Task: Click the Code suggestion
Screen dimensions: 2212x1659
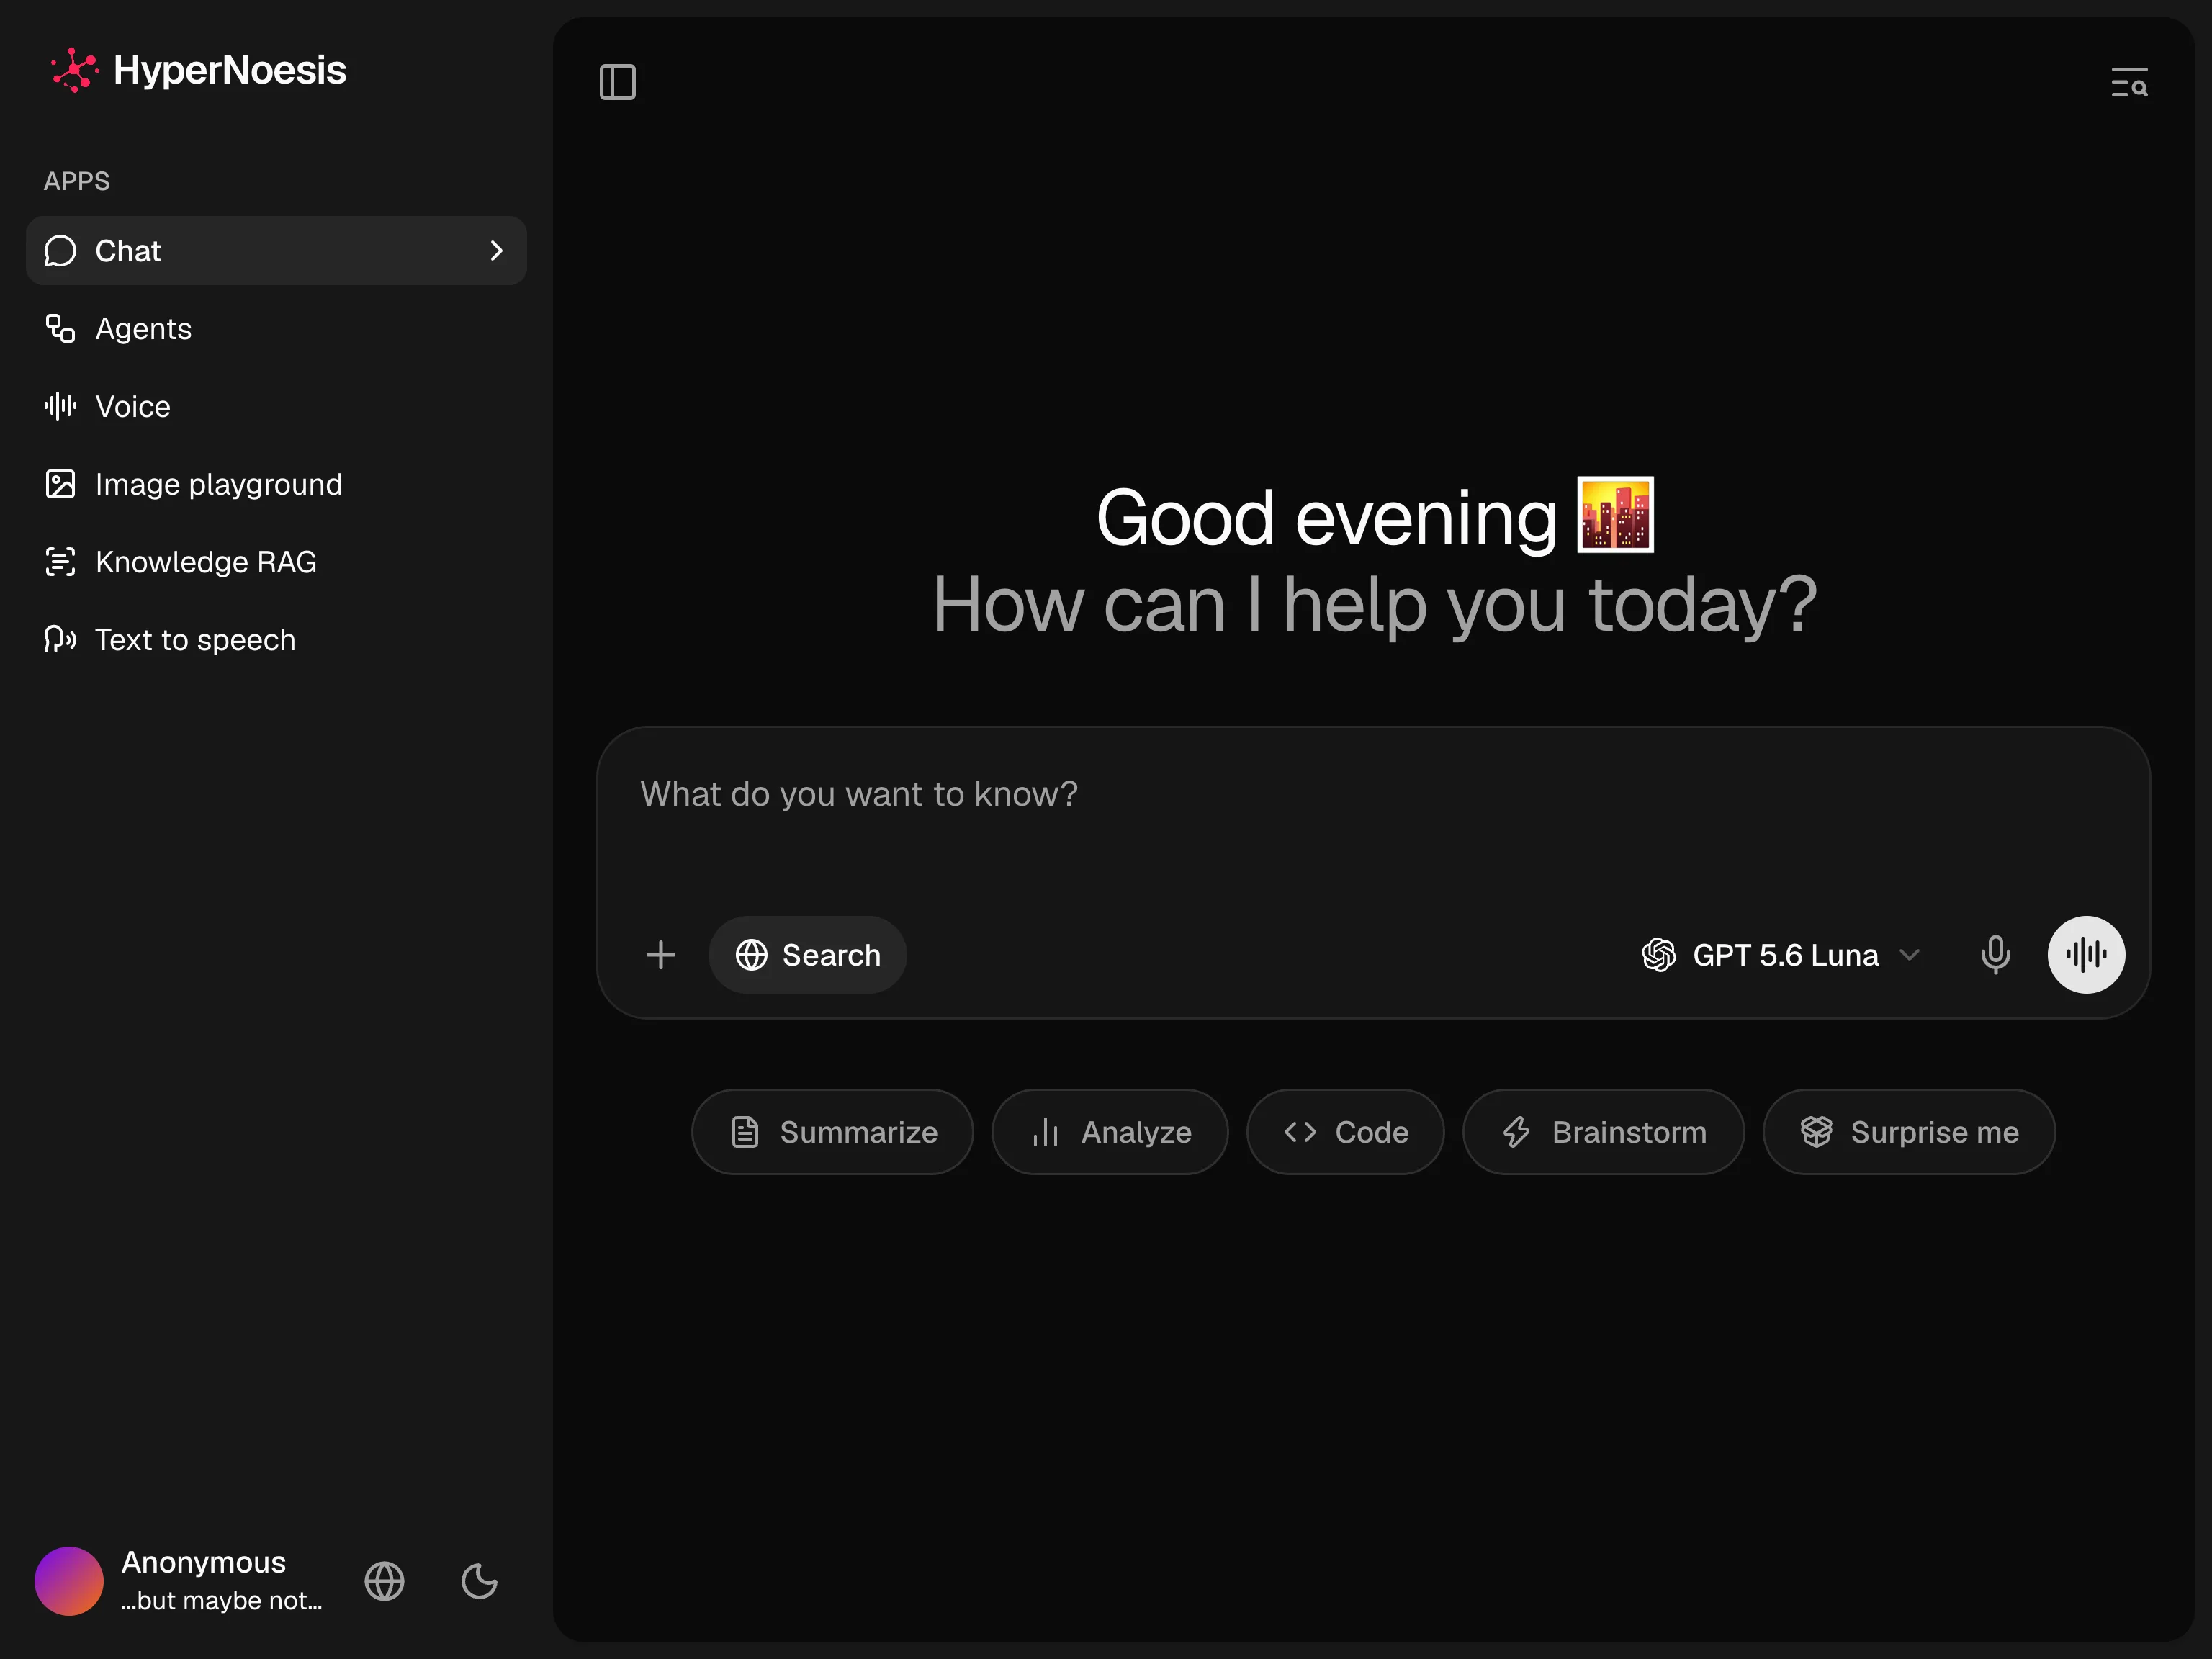Action: click(x=1345, y=1132)
